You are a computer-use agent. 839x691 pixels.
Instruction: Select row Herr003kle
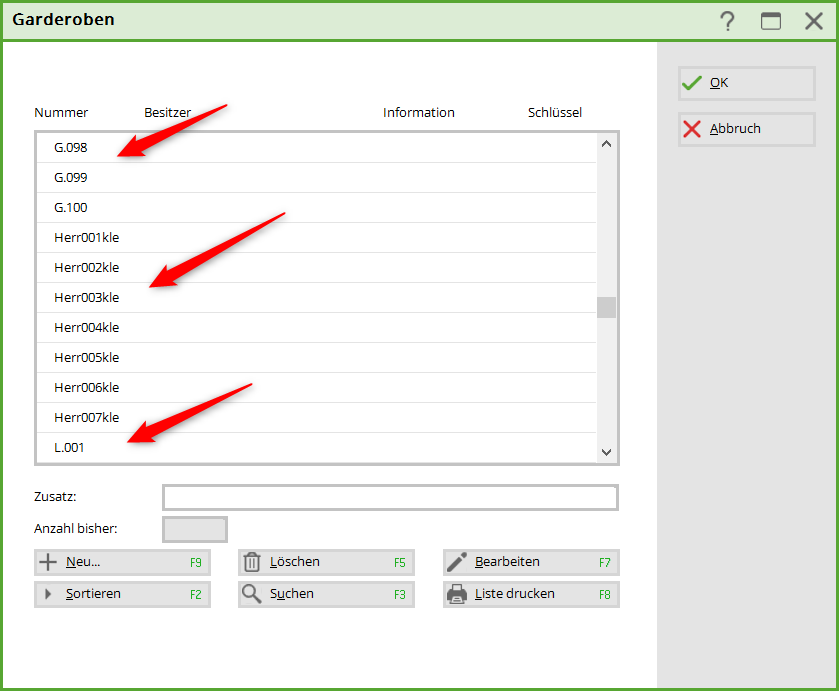click(x=316, y=298)
